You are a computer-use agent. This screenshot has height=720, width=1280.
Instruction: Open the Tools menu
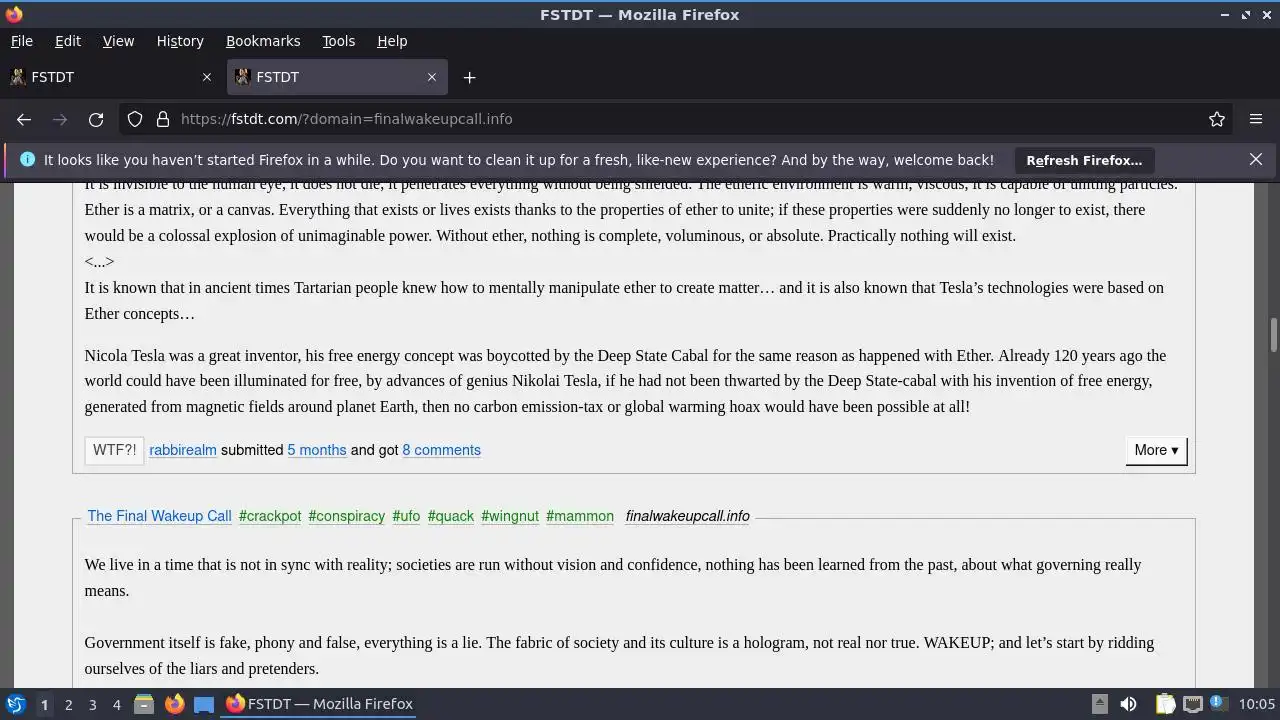pyautogui.click(x=338, y=41)
